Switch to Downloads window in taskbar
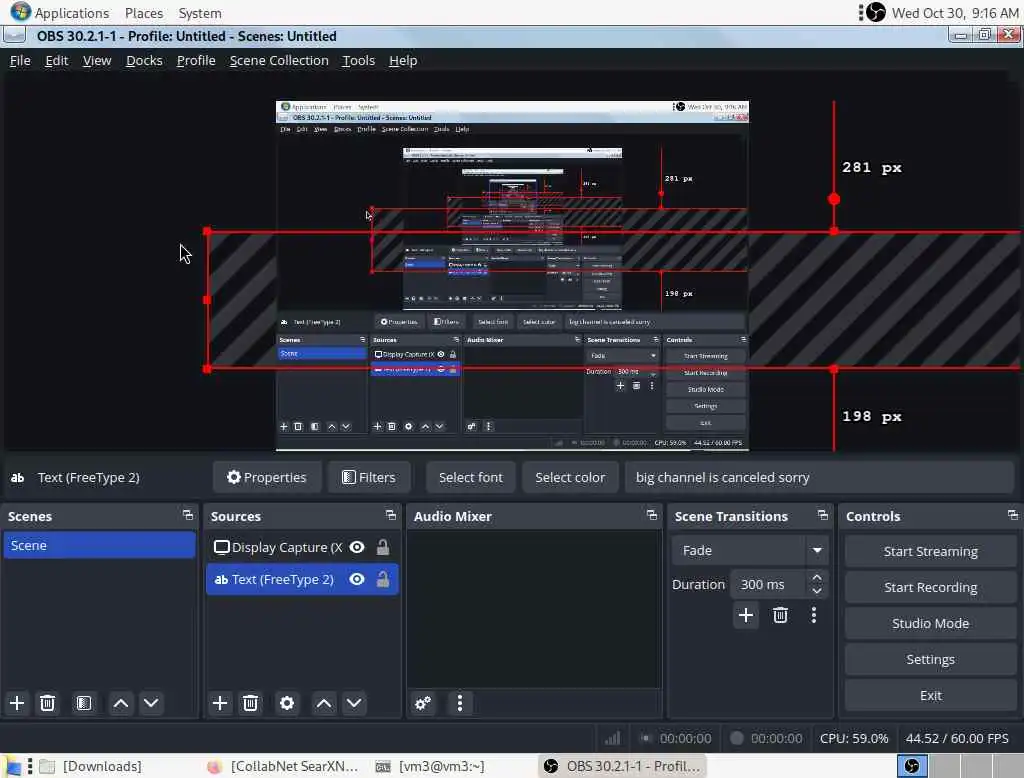The width and height of the screenshot is (1024, 778). tap(91, 766)
